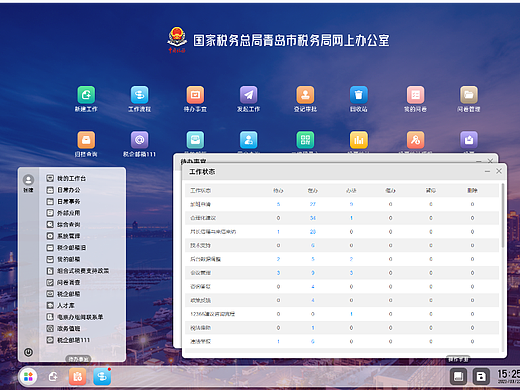Open the orange app icon in taskbar
This screenshot has height=390, width=520.
[77, 377]
